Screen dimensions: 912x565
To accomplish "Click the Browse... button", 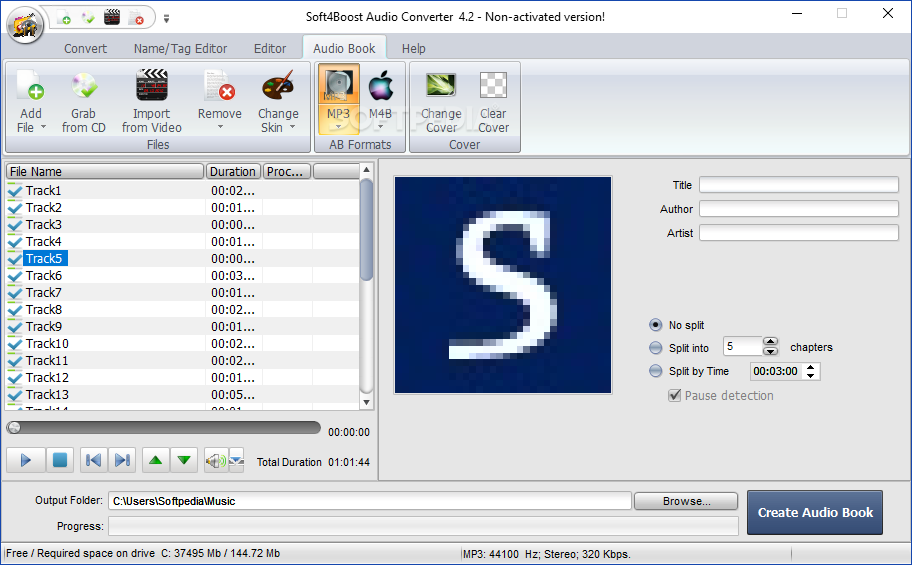I will [686, 501].
